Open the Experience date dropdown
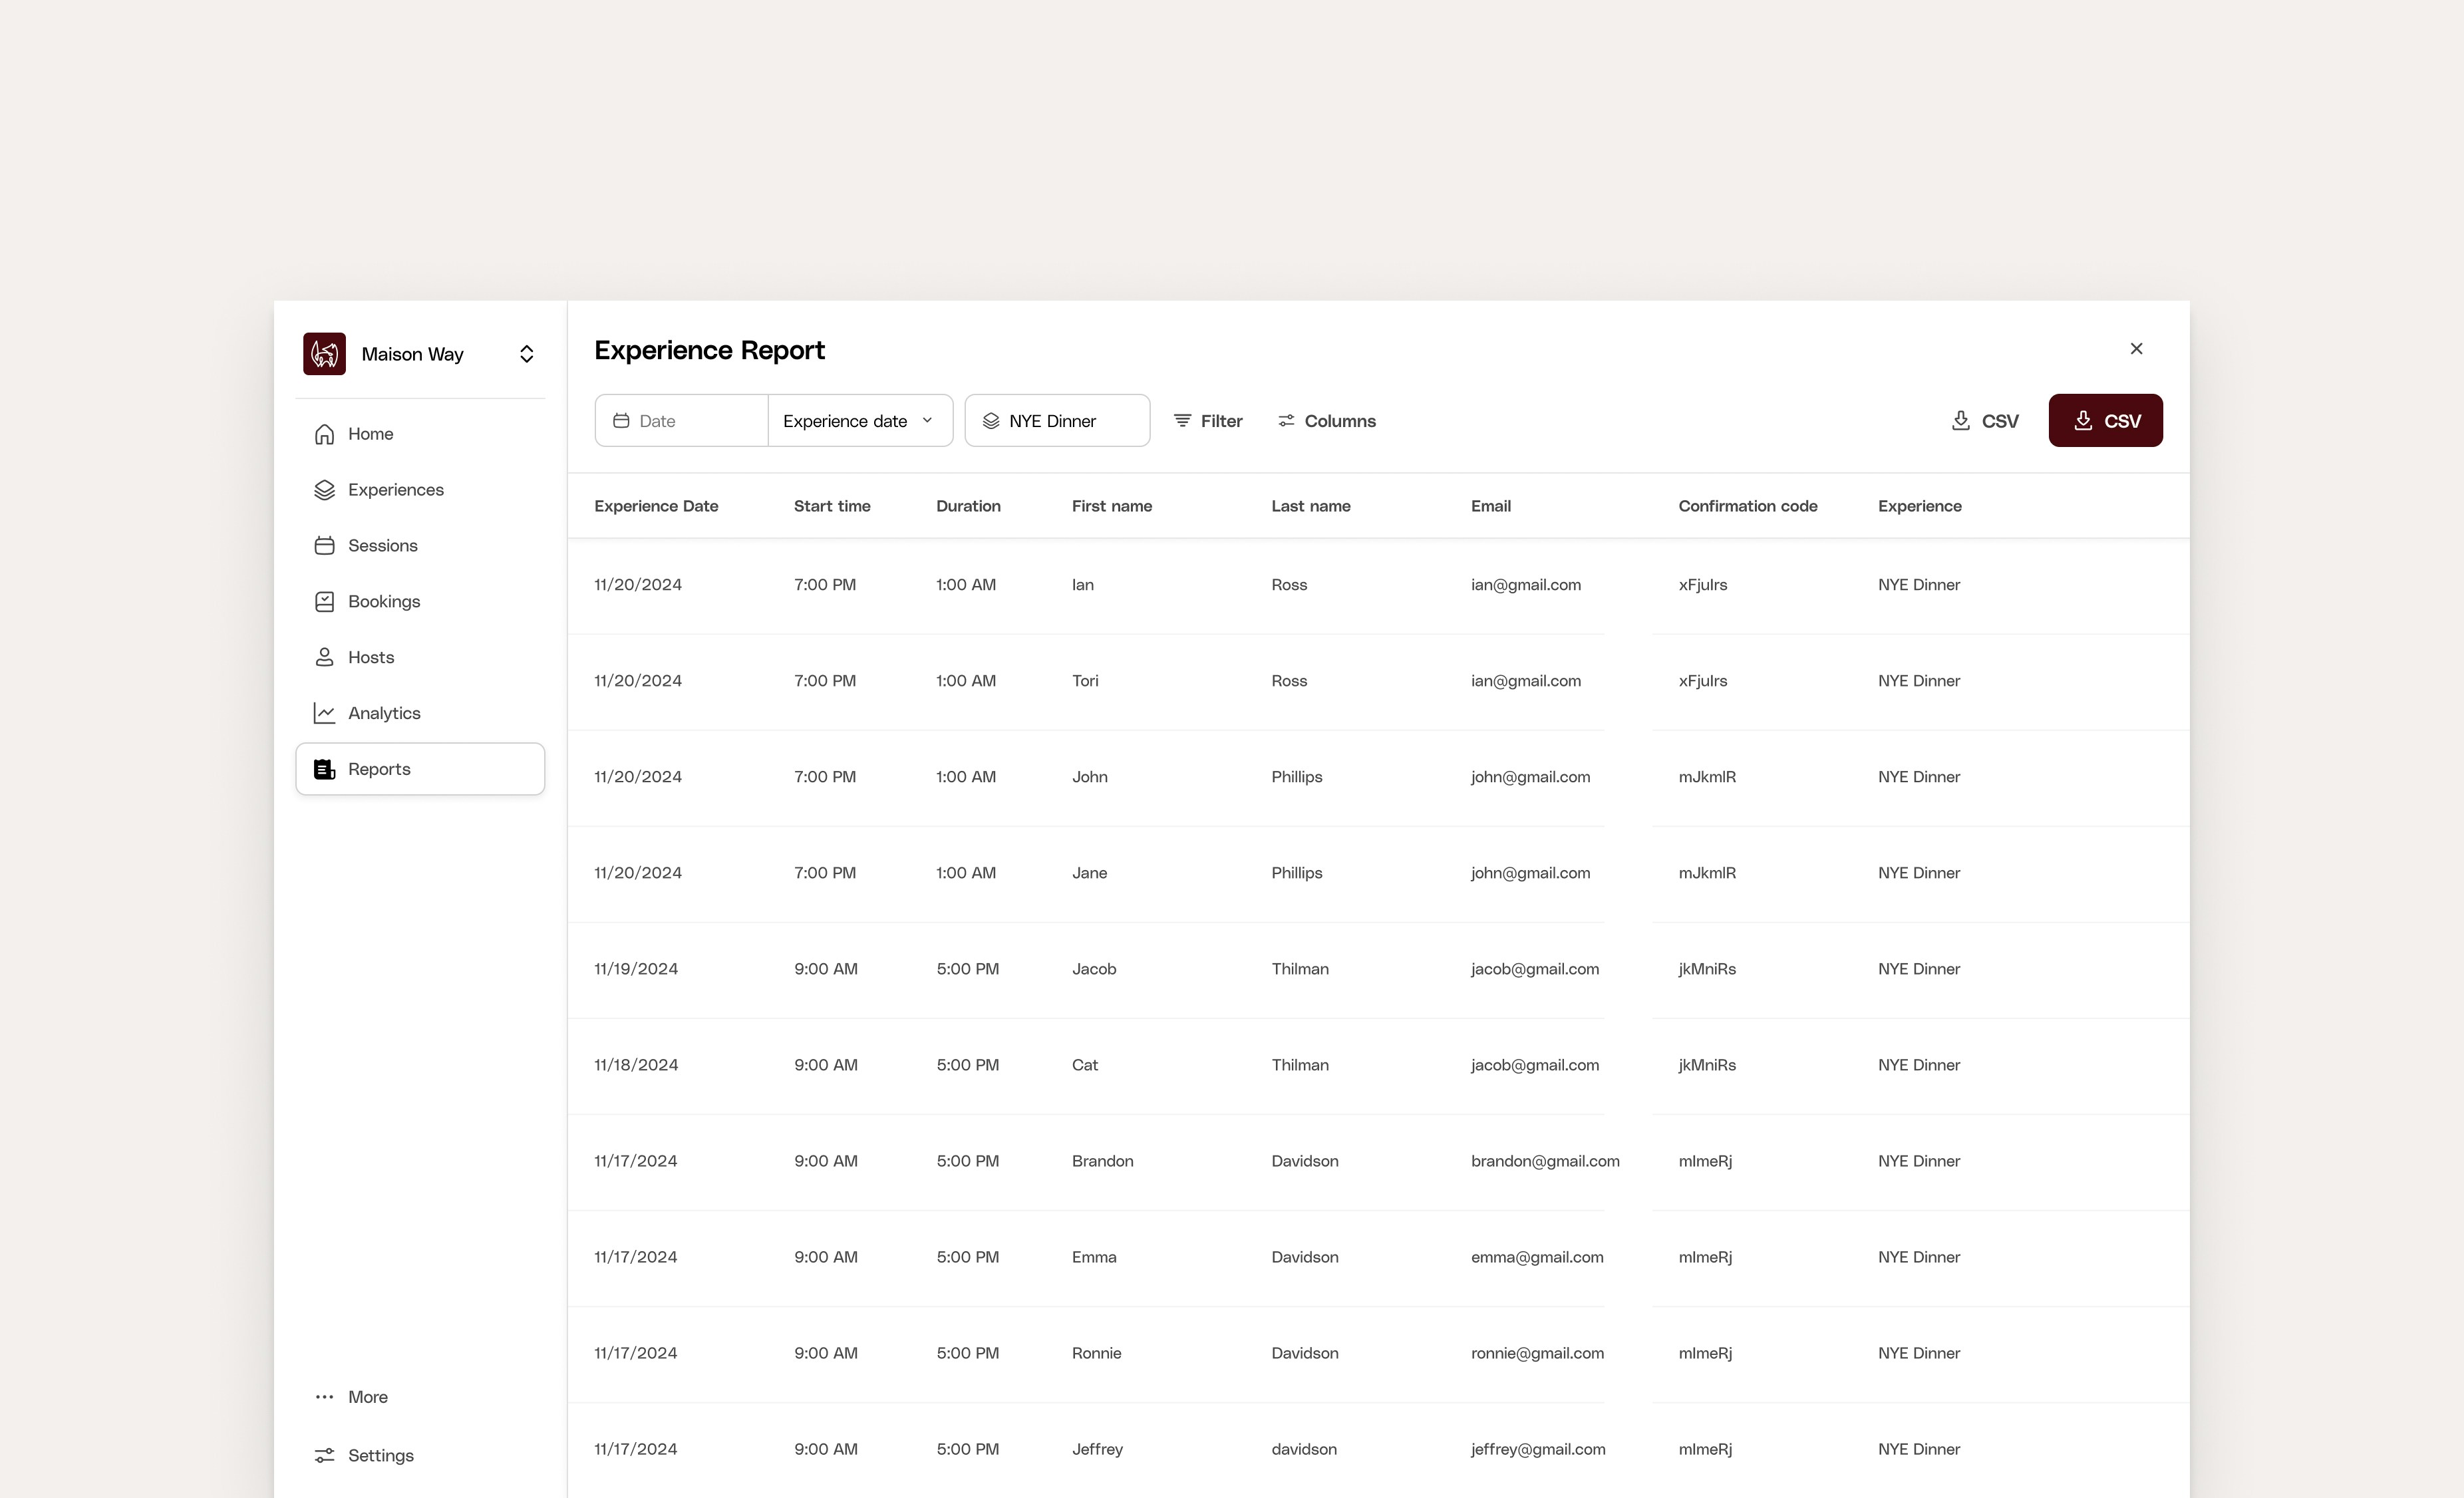This screenshot has height=1498, width=2464. click(x=858, y=421)
